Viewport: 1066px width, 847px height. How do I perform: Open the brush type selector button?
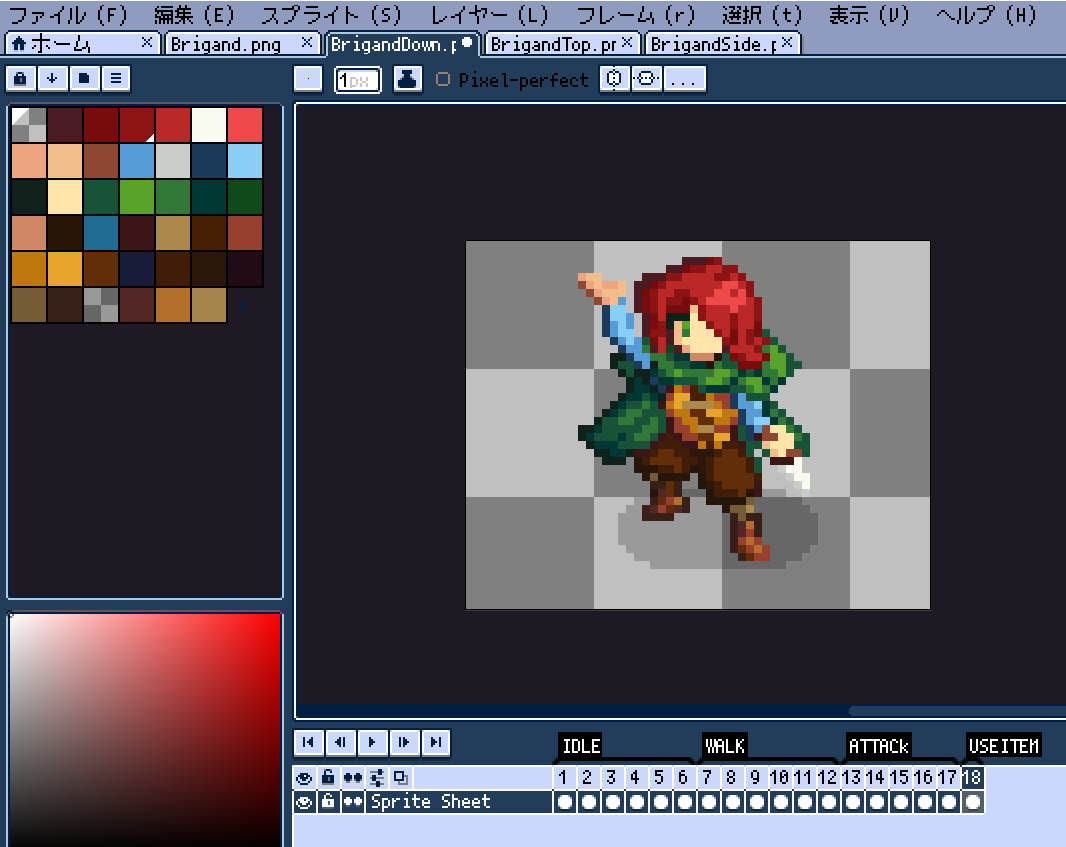point(308,79)
